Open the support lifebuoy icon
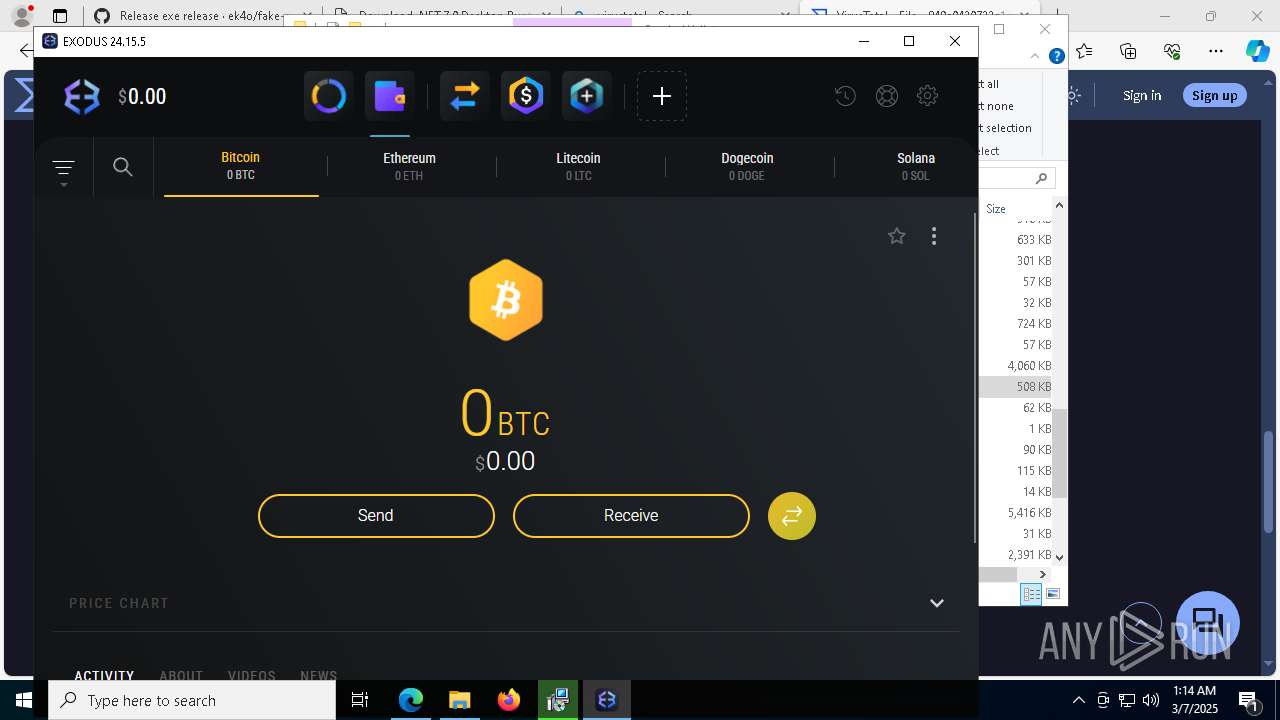 pos(886,96)
